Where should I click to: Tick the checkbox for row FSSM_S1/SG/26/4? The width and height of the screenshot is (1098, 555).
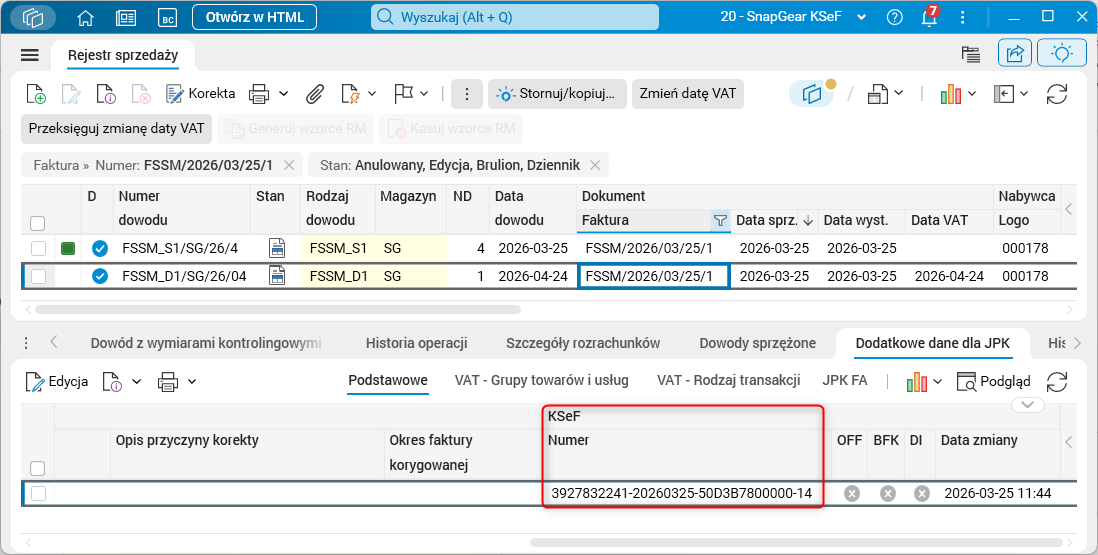click(x=39, y=248)
